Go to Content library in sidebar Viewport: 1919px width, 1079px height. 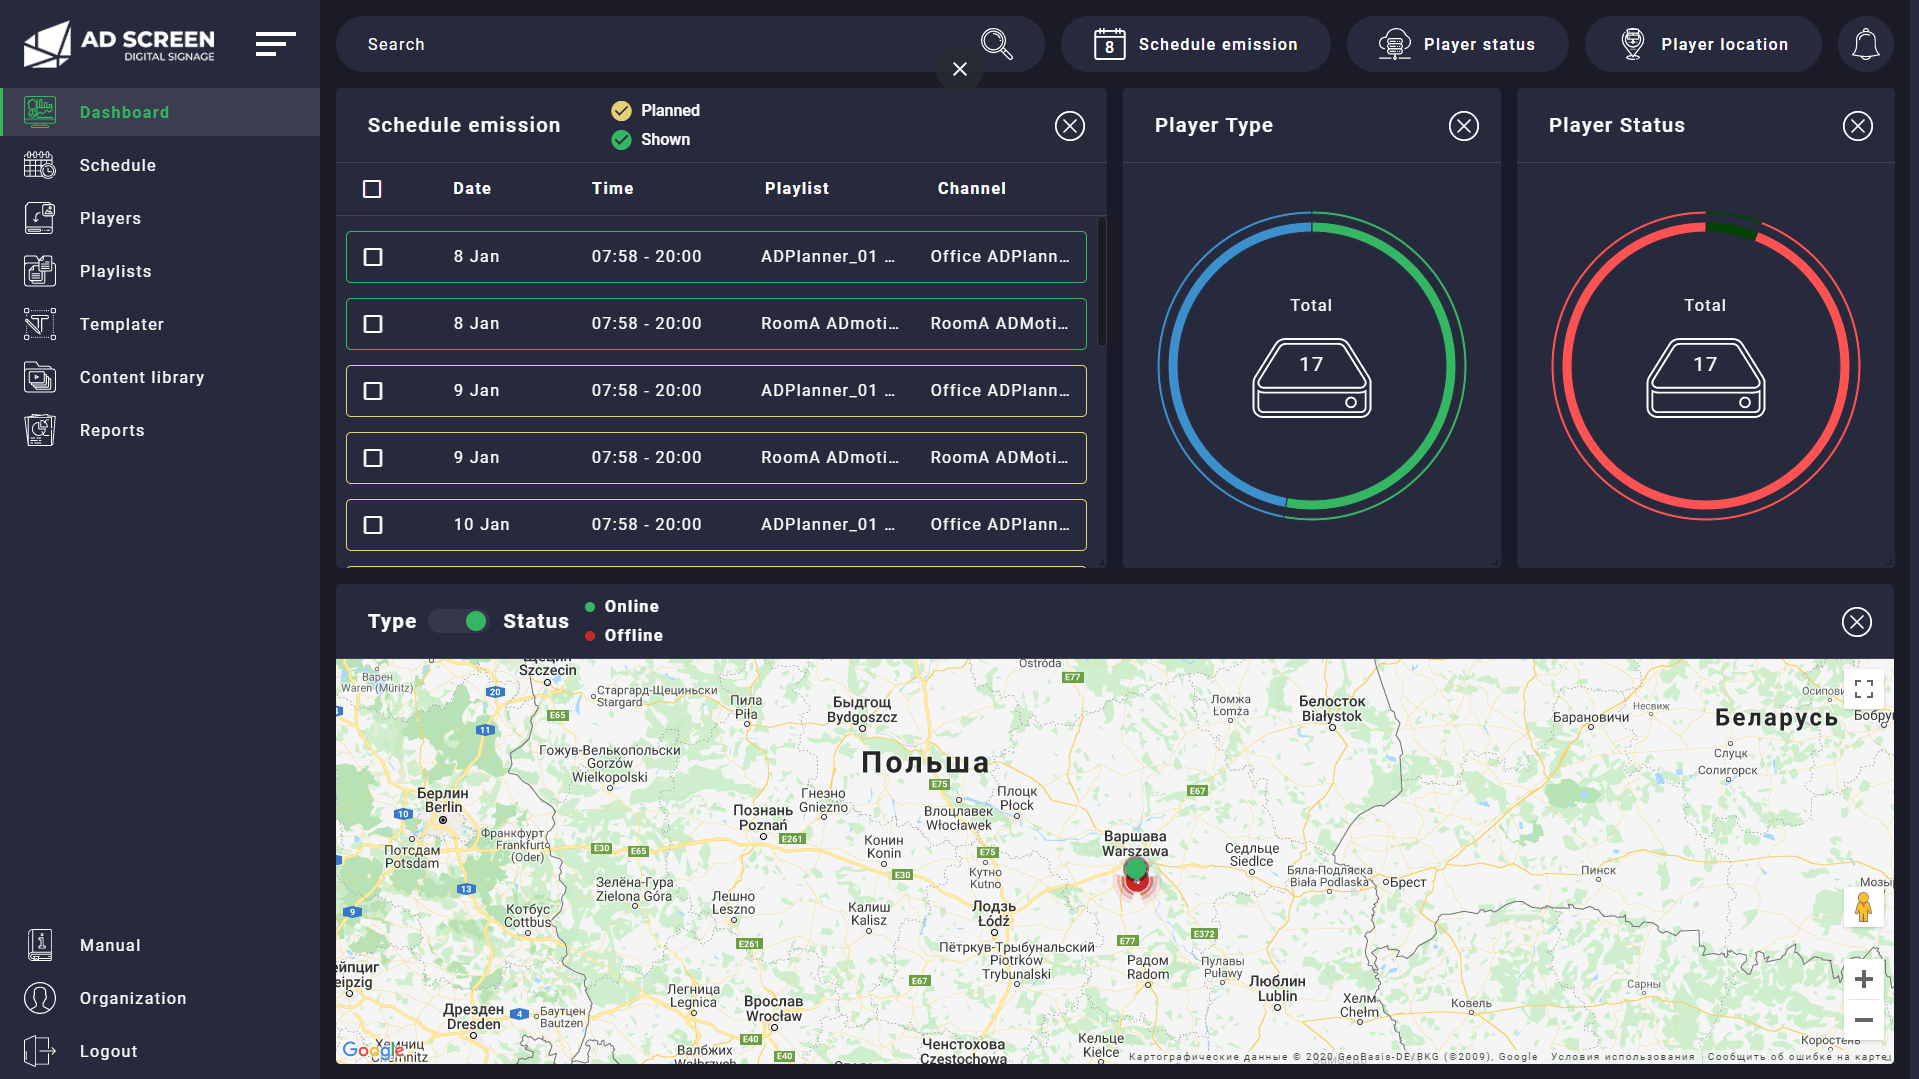click(x=141, y=377)
